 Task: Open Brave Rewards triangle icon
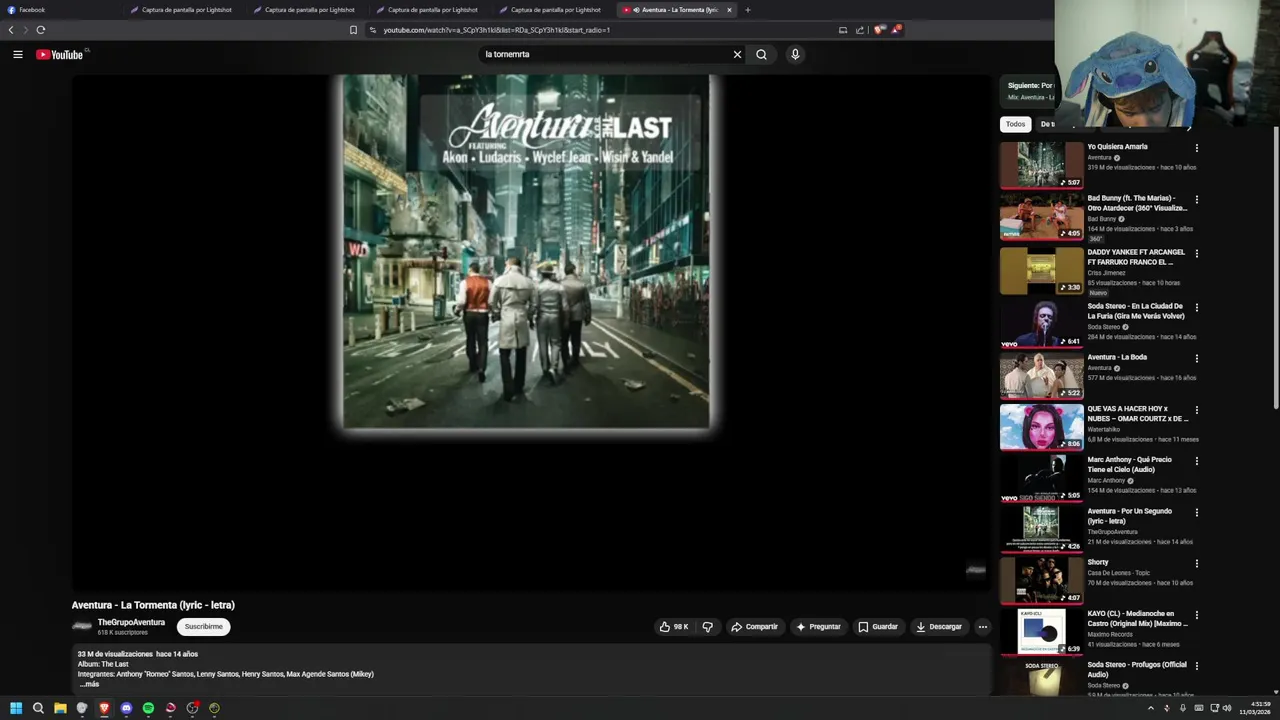click(x=896, y=30)
